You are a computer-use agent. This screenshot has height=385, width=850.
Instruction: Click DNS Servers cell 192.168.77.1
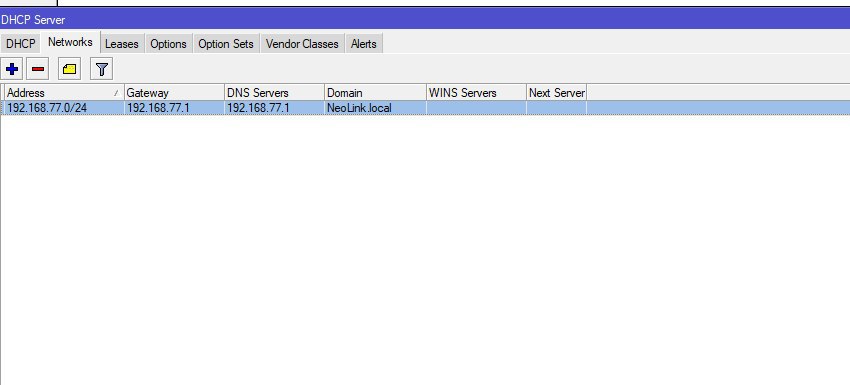tap(274, 108)
